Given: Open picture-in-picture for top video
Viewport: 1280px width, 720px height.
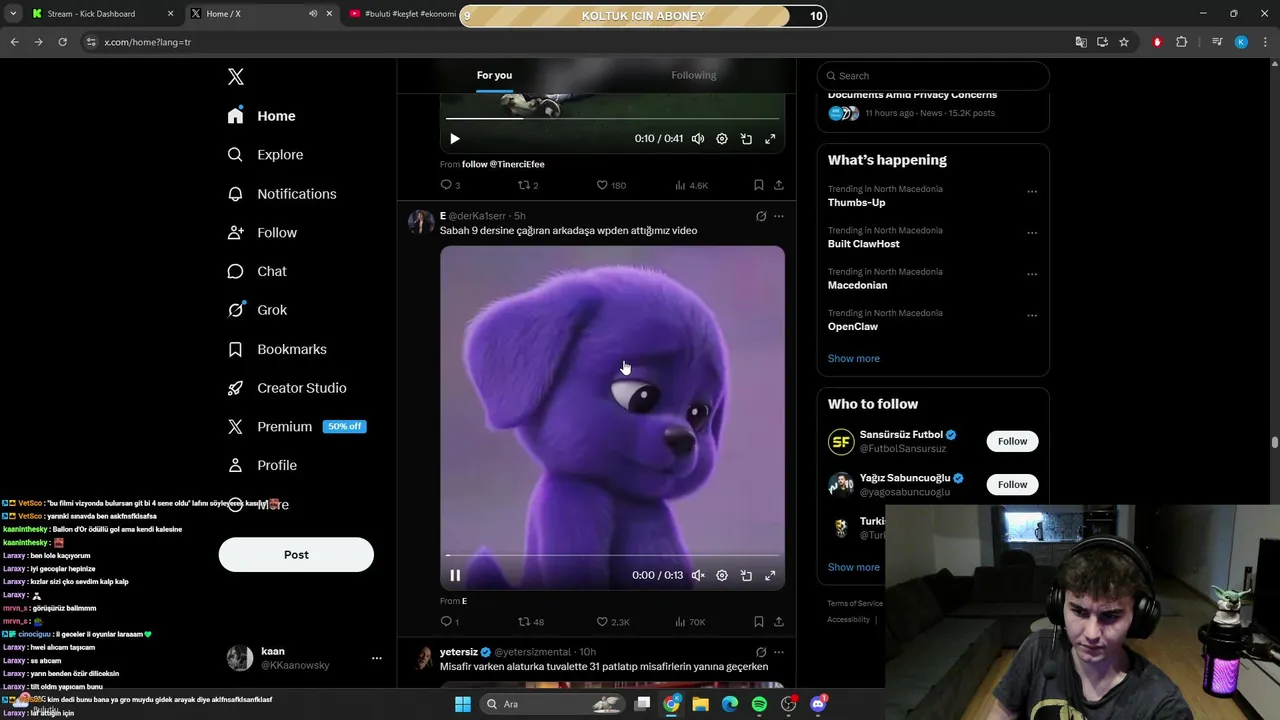Looking at the screenshot, I should [x=746, y=139].
